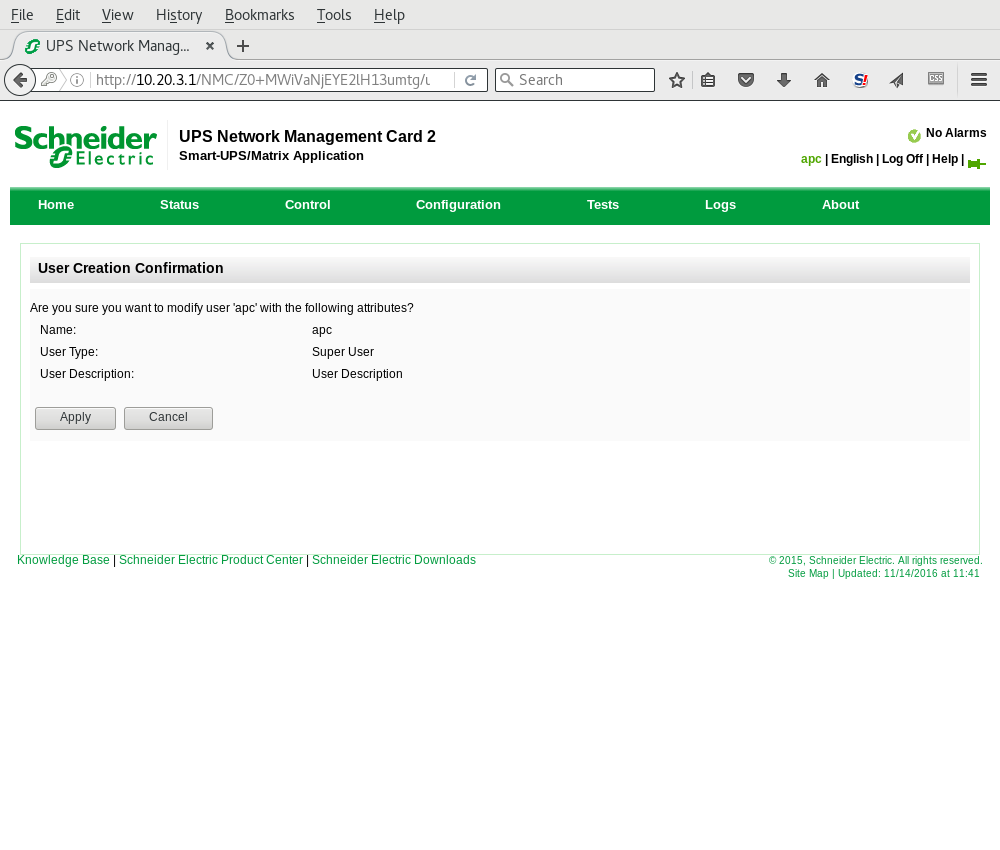The width and height of the screenshot is (1000, 850).
Task: Click the CSS extension icon
Action: click(936, 78)
